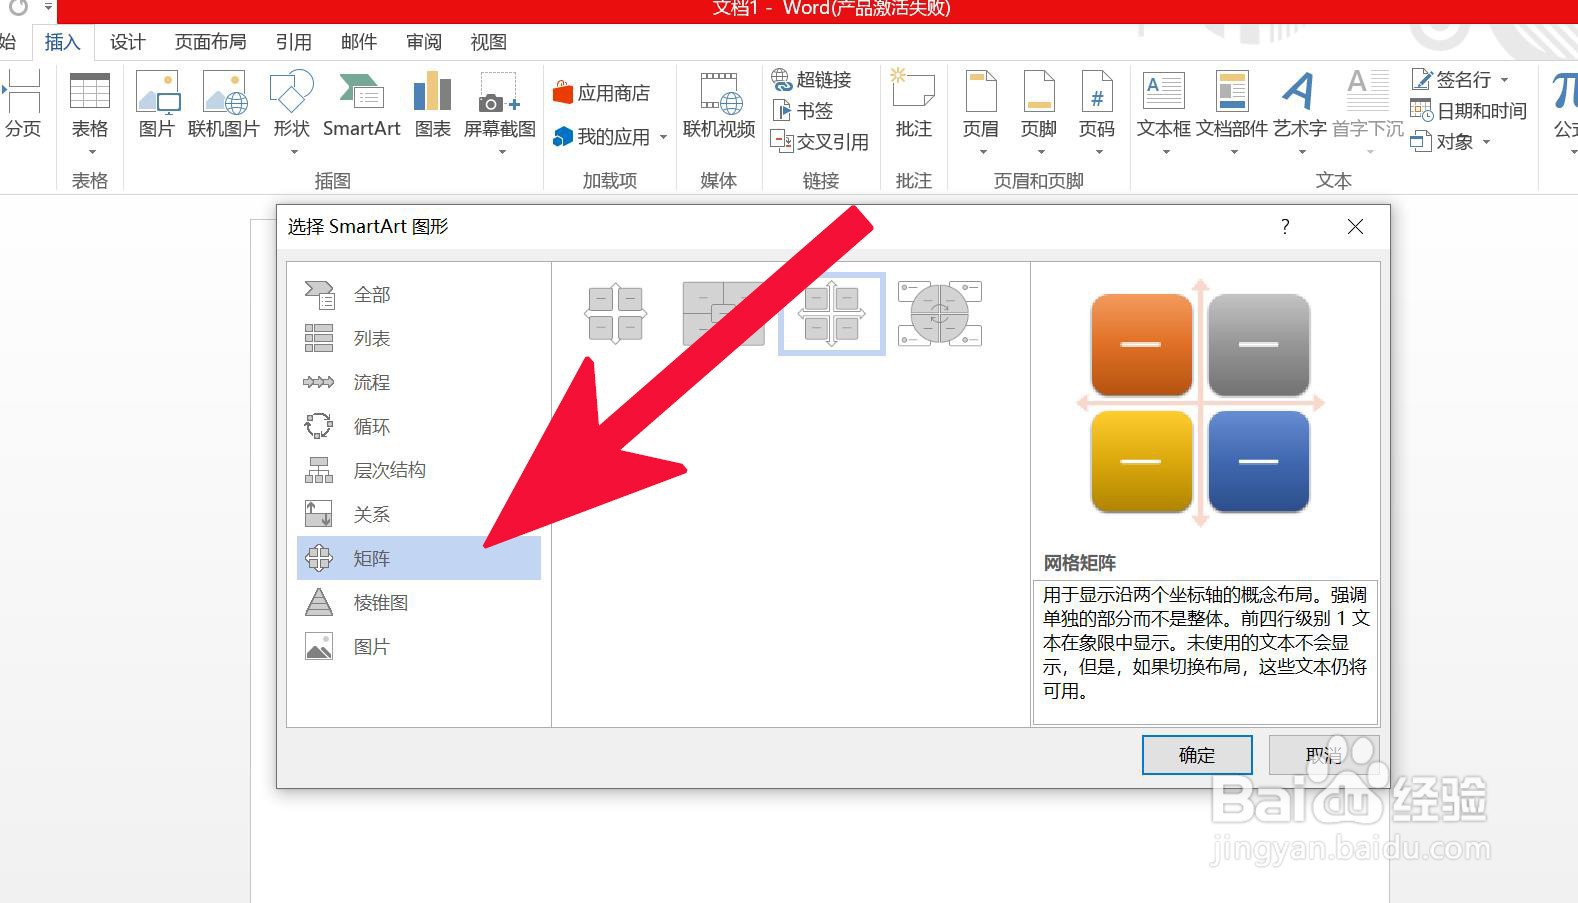The image size is (1578, 903).
Task: Open the References (引用) tab
Action: tap(294, 42)
